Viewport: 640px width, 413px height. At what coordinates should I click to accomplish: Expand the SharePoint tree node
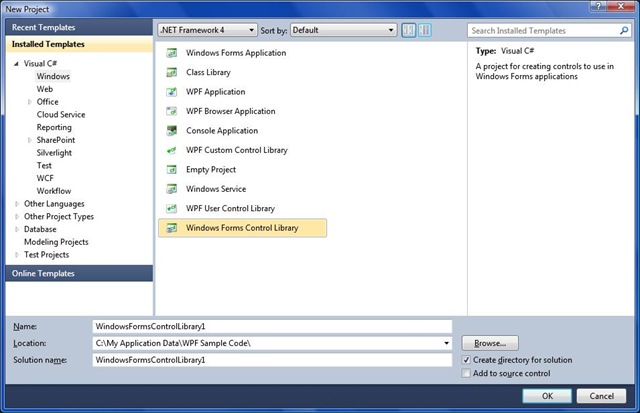29,140
